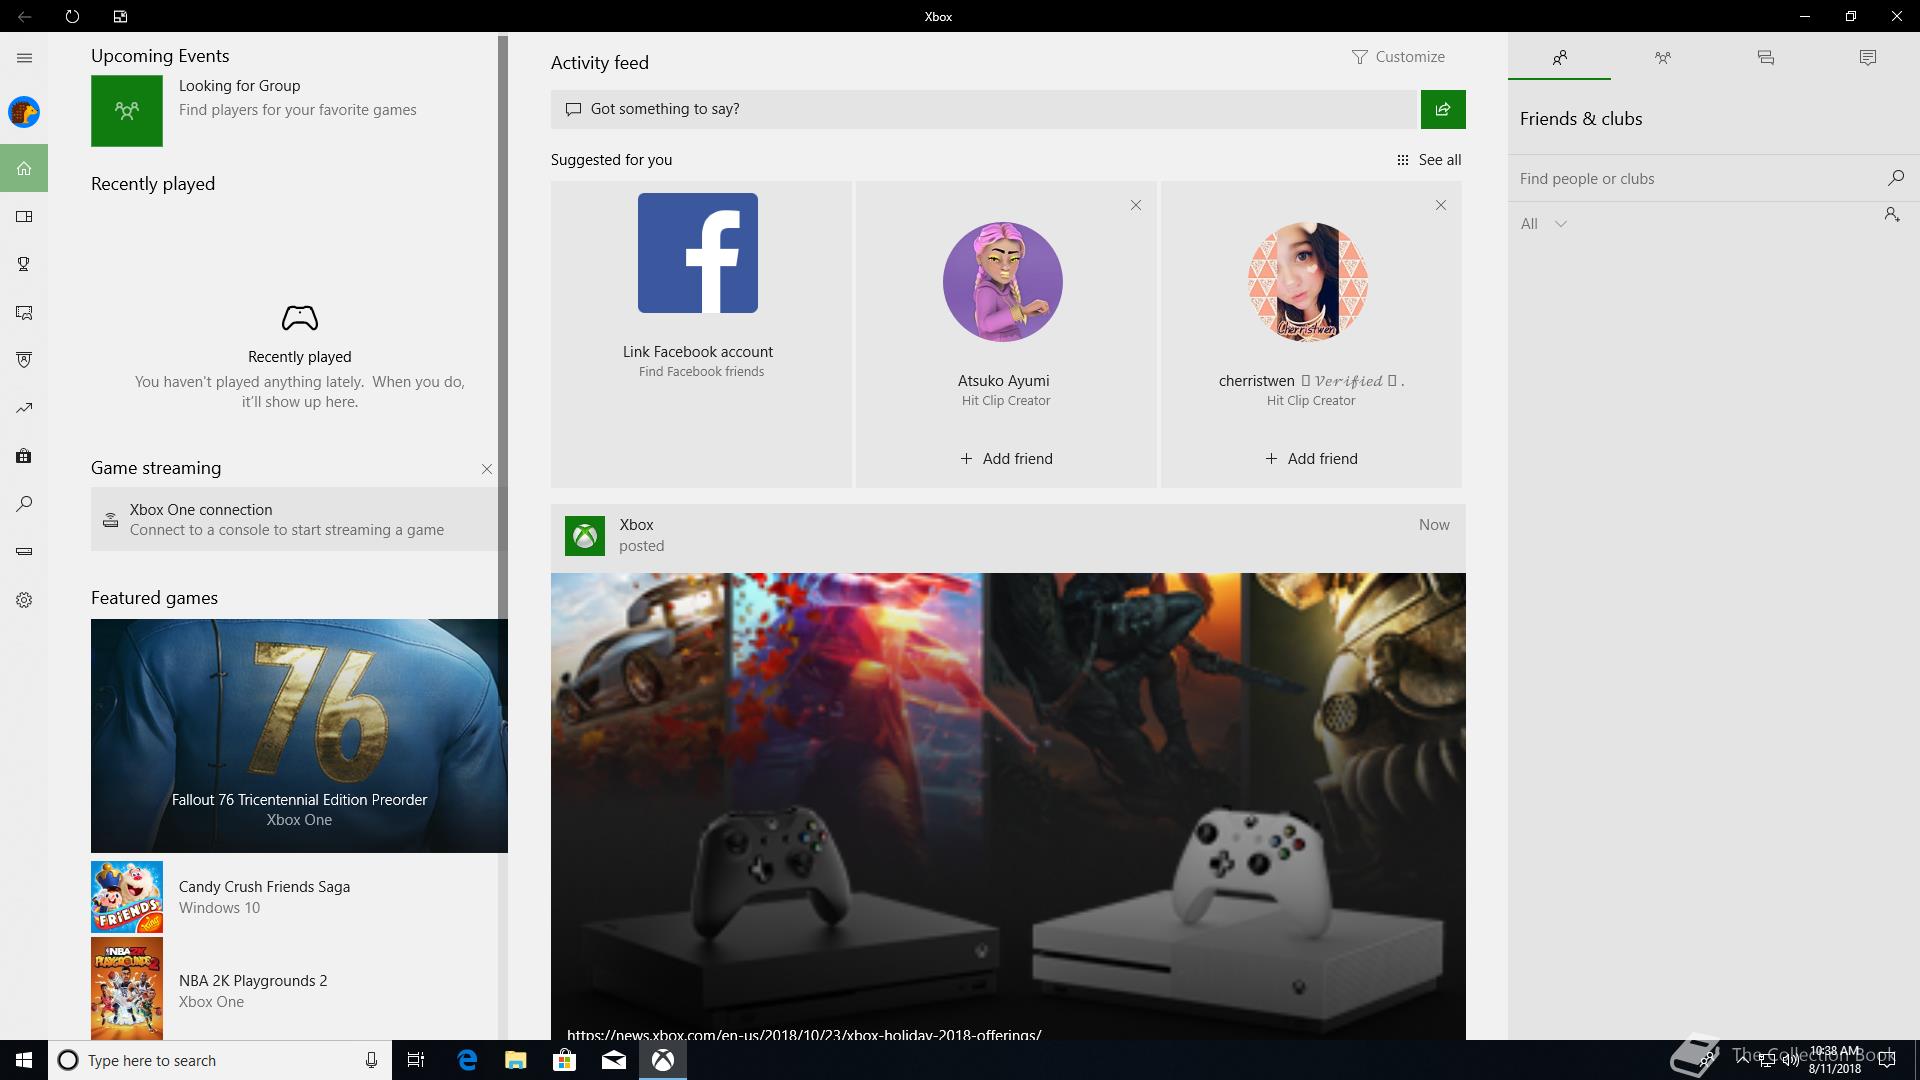
Task: Open My games in the sidebar
Action: (24, 216)
